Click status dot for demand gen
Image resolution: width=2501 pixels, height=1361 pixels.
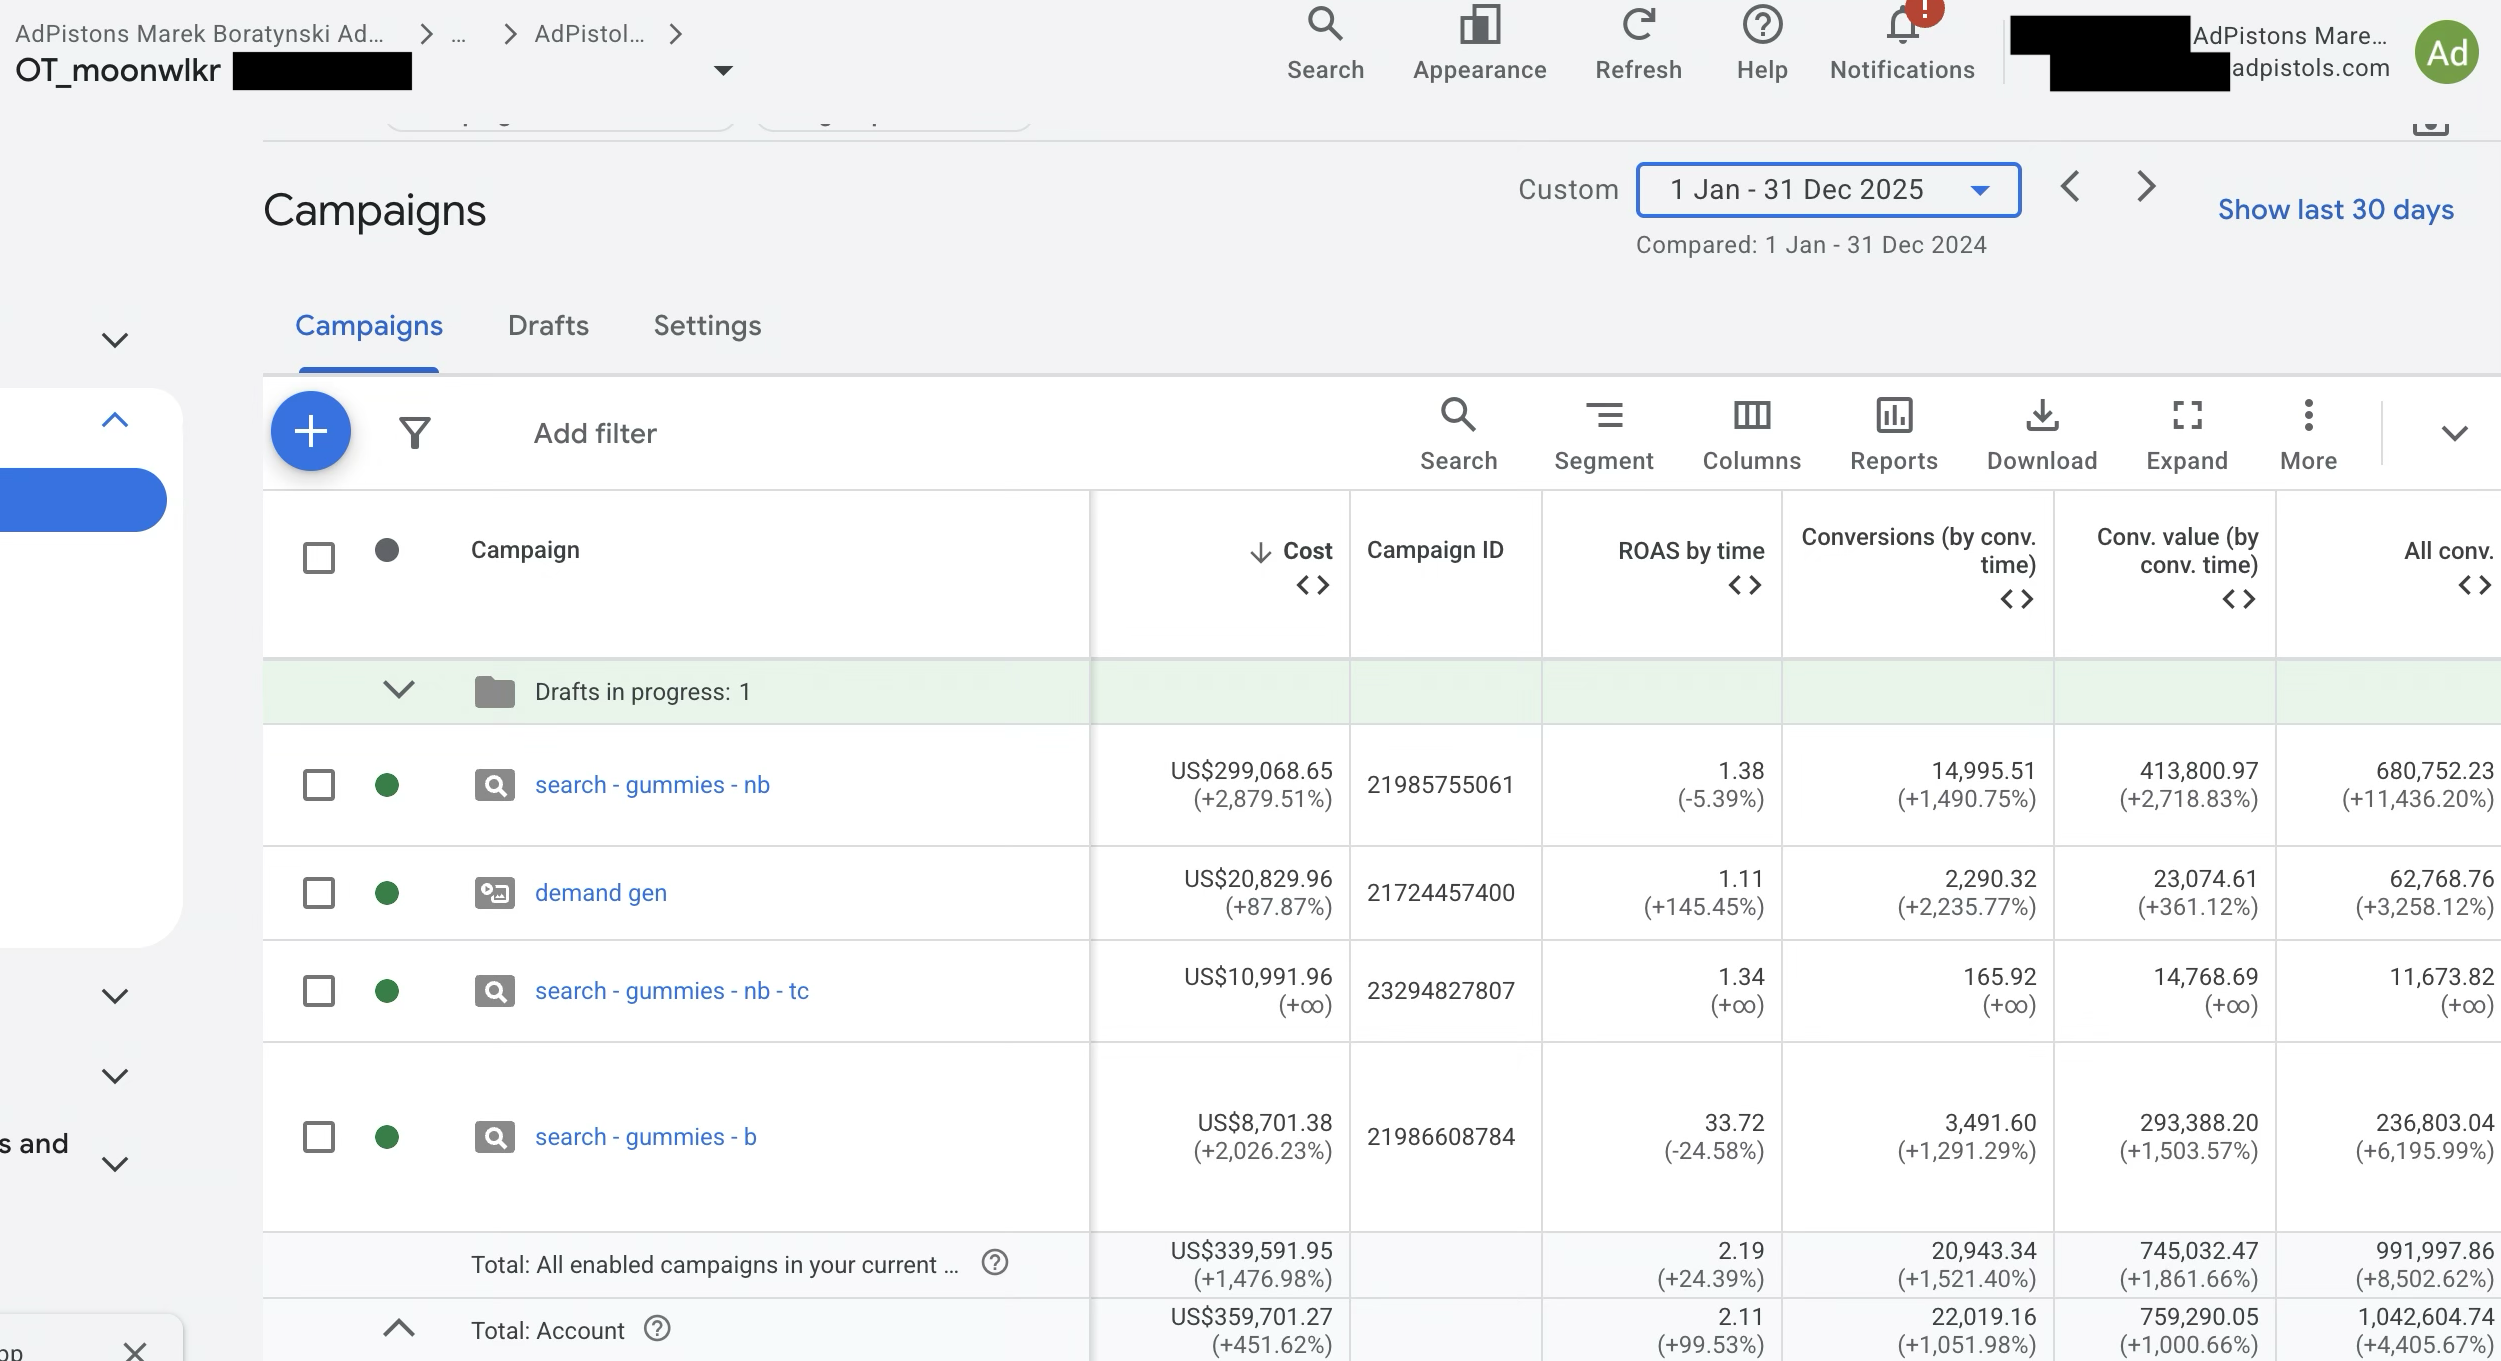tap(387, 892)
